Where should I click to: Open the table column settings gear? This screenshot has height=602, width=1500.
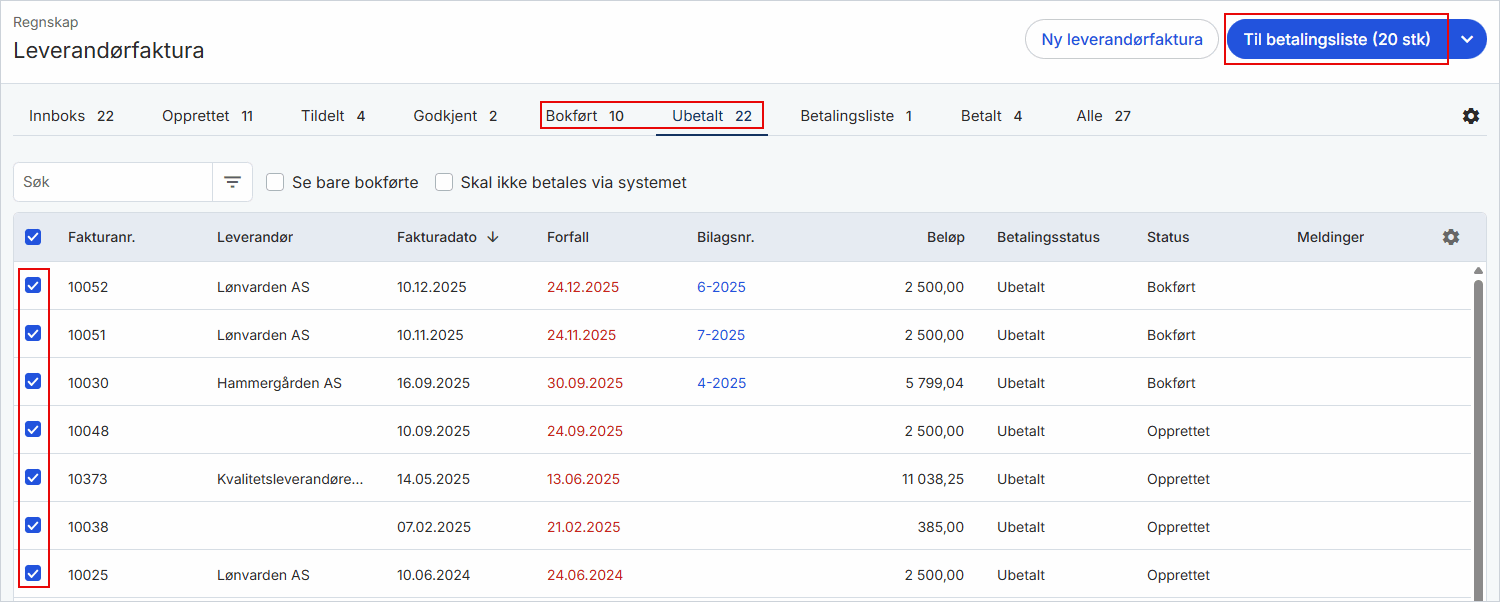click(1451, 237)
